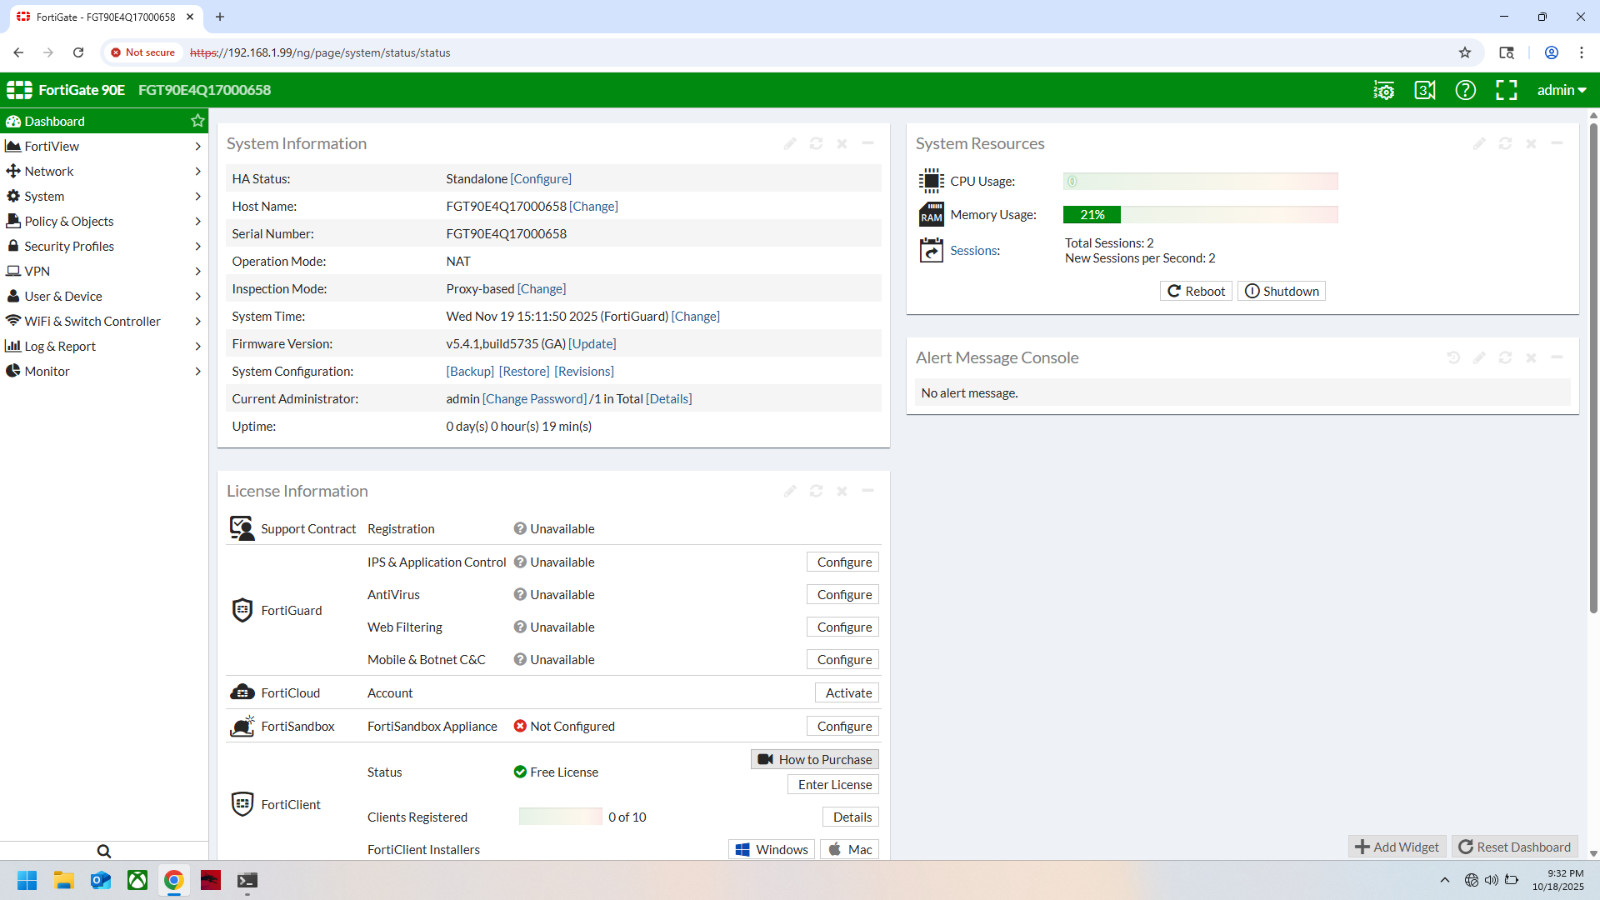The image size is (1600, 900).
Task: Open the Xbox app from taskbar
Action: [137, 880]
